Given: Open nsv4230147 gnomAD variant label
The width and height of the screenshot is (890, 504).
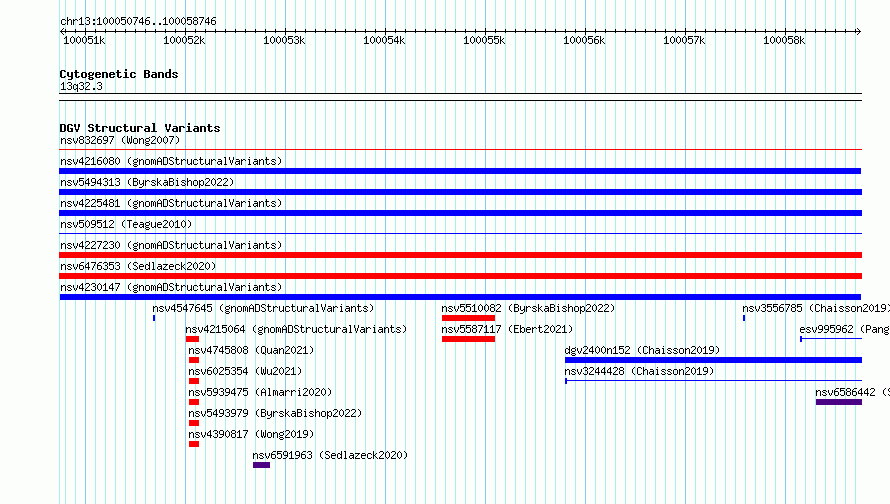Looking at the screenshot, I should click(x=171, y=287).
